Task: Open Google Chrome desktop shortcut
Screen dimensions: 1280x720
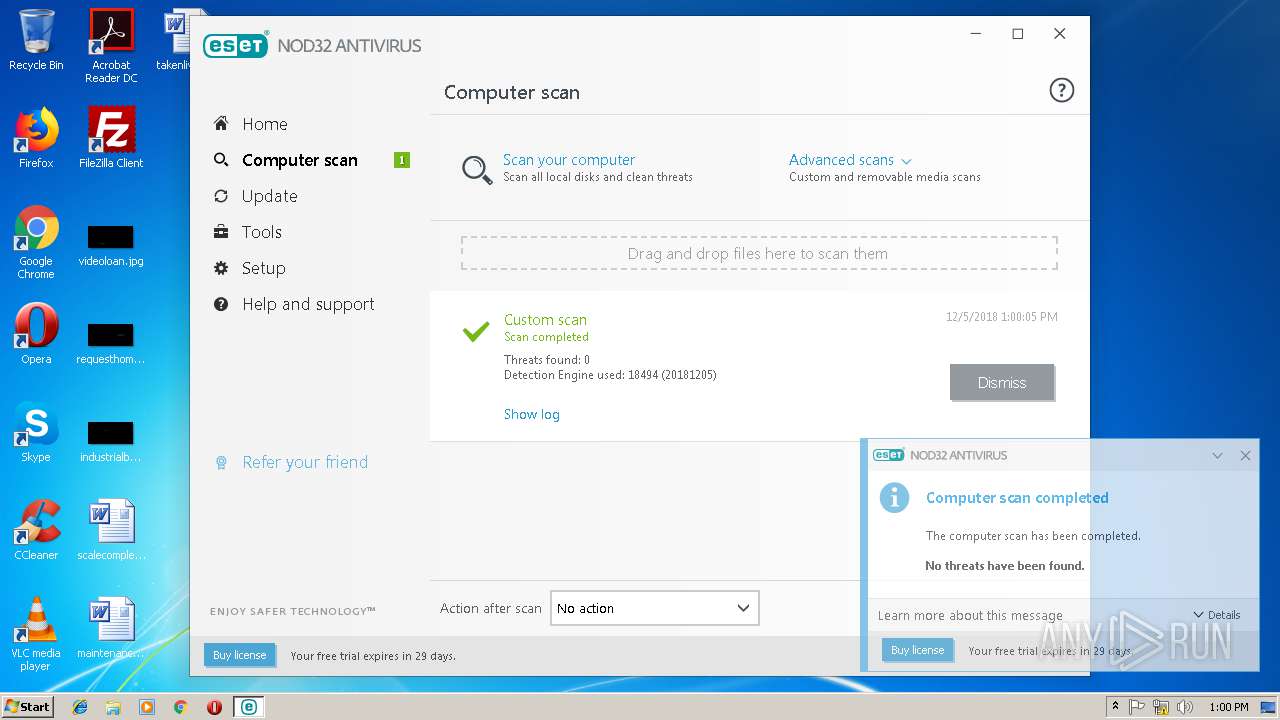Action: (x=36, y=242)
